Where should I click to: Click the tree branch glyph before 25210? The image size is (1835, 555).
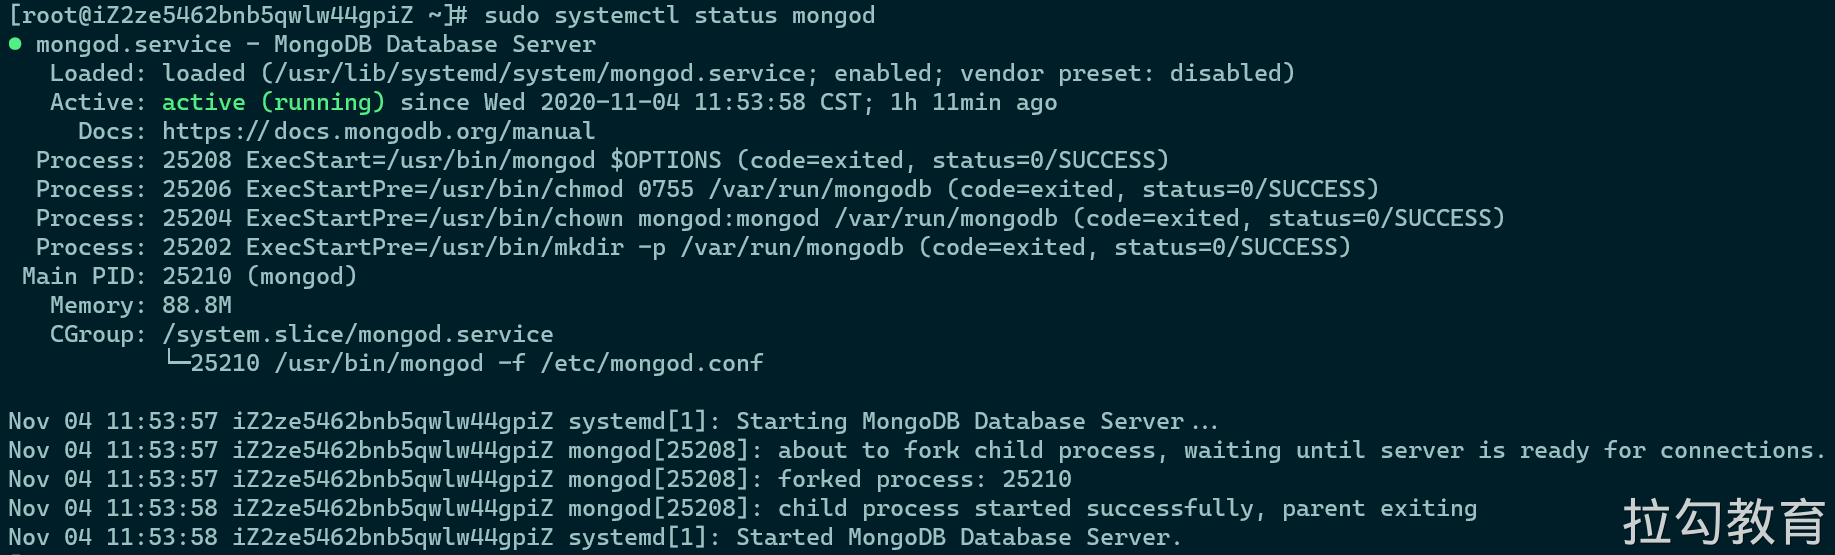click(176, 361)
